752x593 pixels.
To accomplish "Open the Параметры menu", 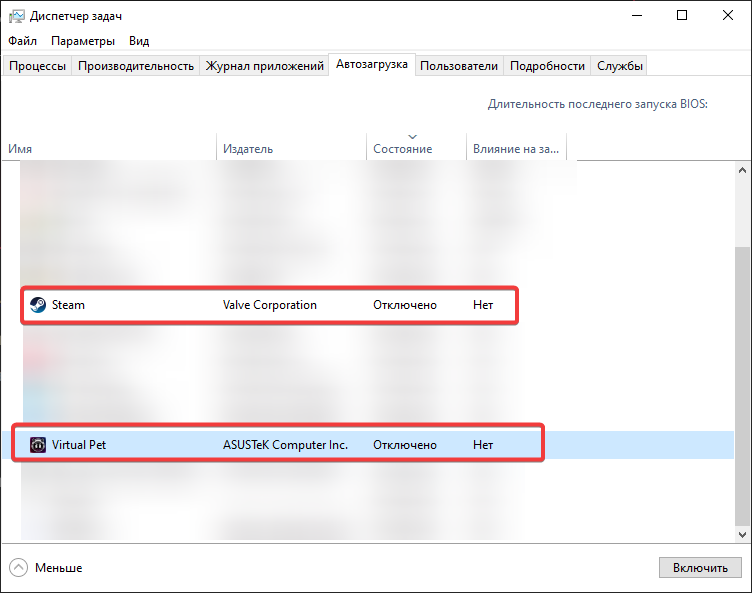I will click(x=83, y=41).
